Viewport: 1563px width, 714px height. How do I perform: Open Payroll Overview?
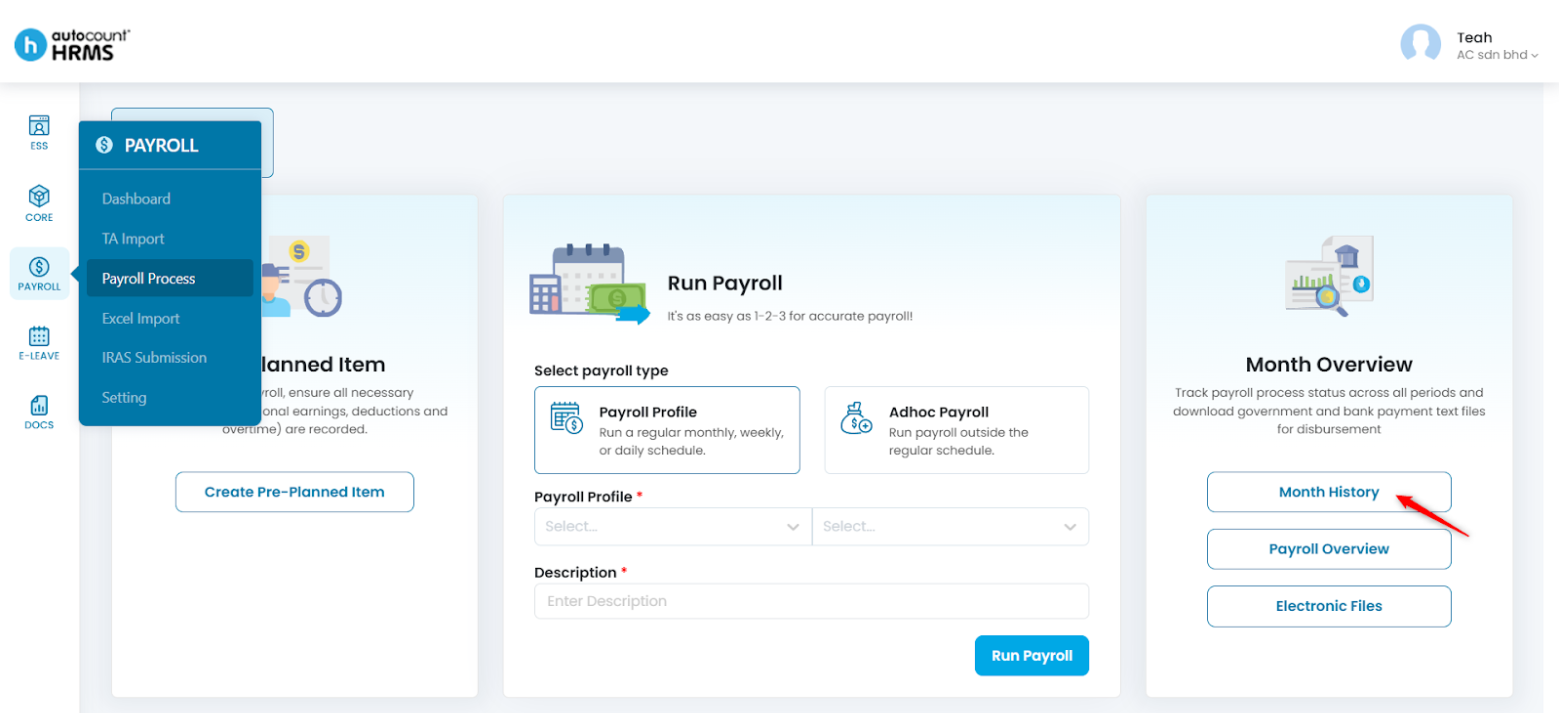click(x=1329, y=549)
